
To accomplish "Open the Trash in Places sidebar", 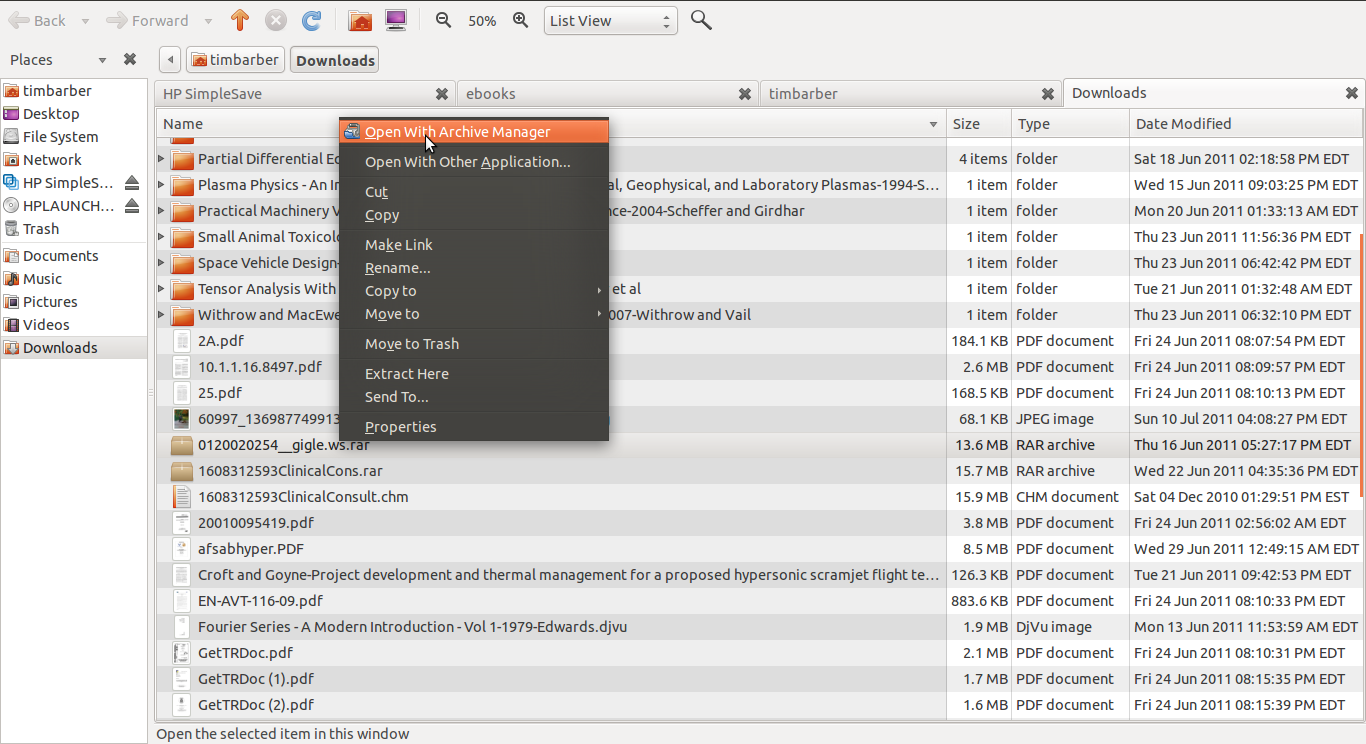I will pos(42,229).
